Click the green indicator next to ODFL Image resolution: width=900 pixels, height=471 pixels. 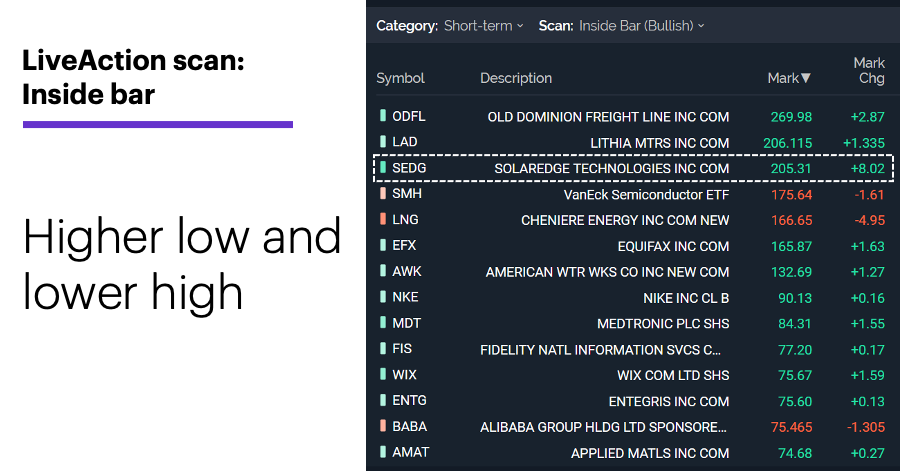coord(383,116)
